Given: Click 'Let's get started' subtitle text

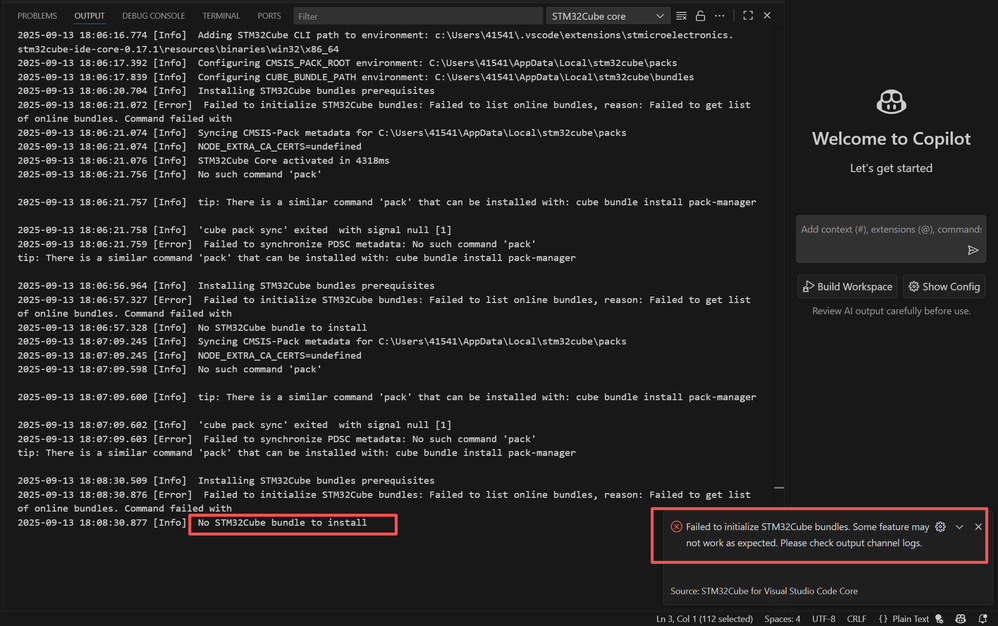Looking at the screenshot, I should 891,168.
